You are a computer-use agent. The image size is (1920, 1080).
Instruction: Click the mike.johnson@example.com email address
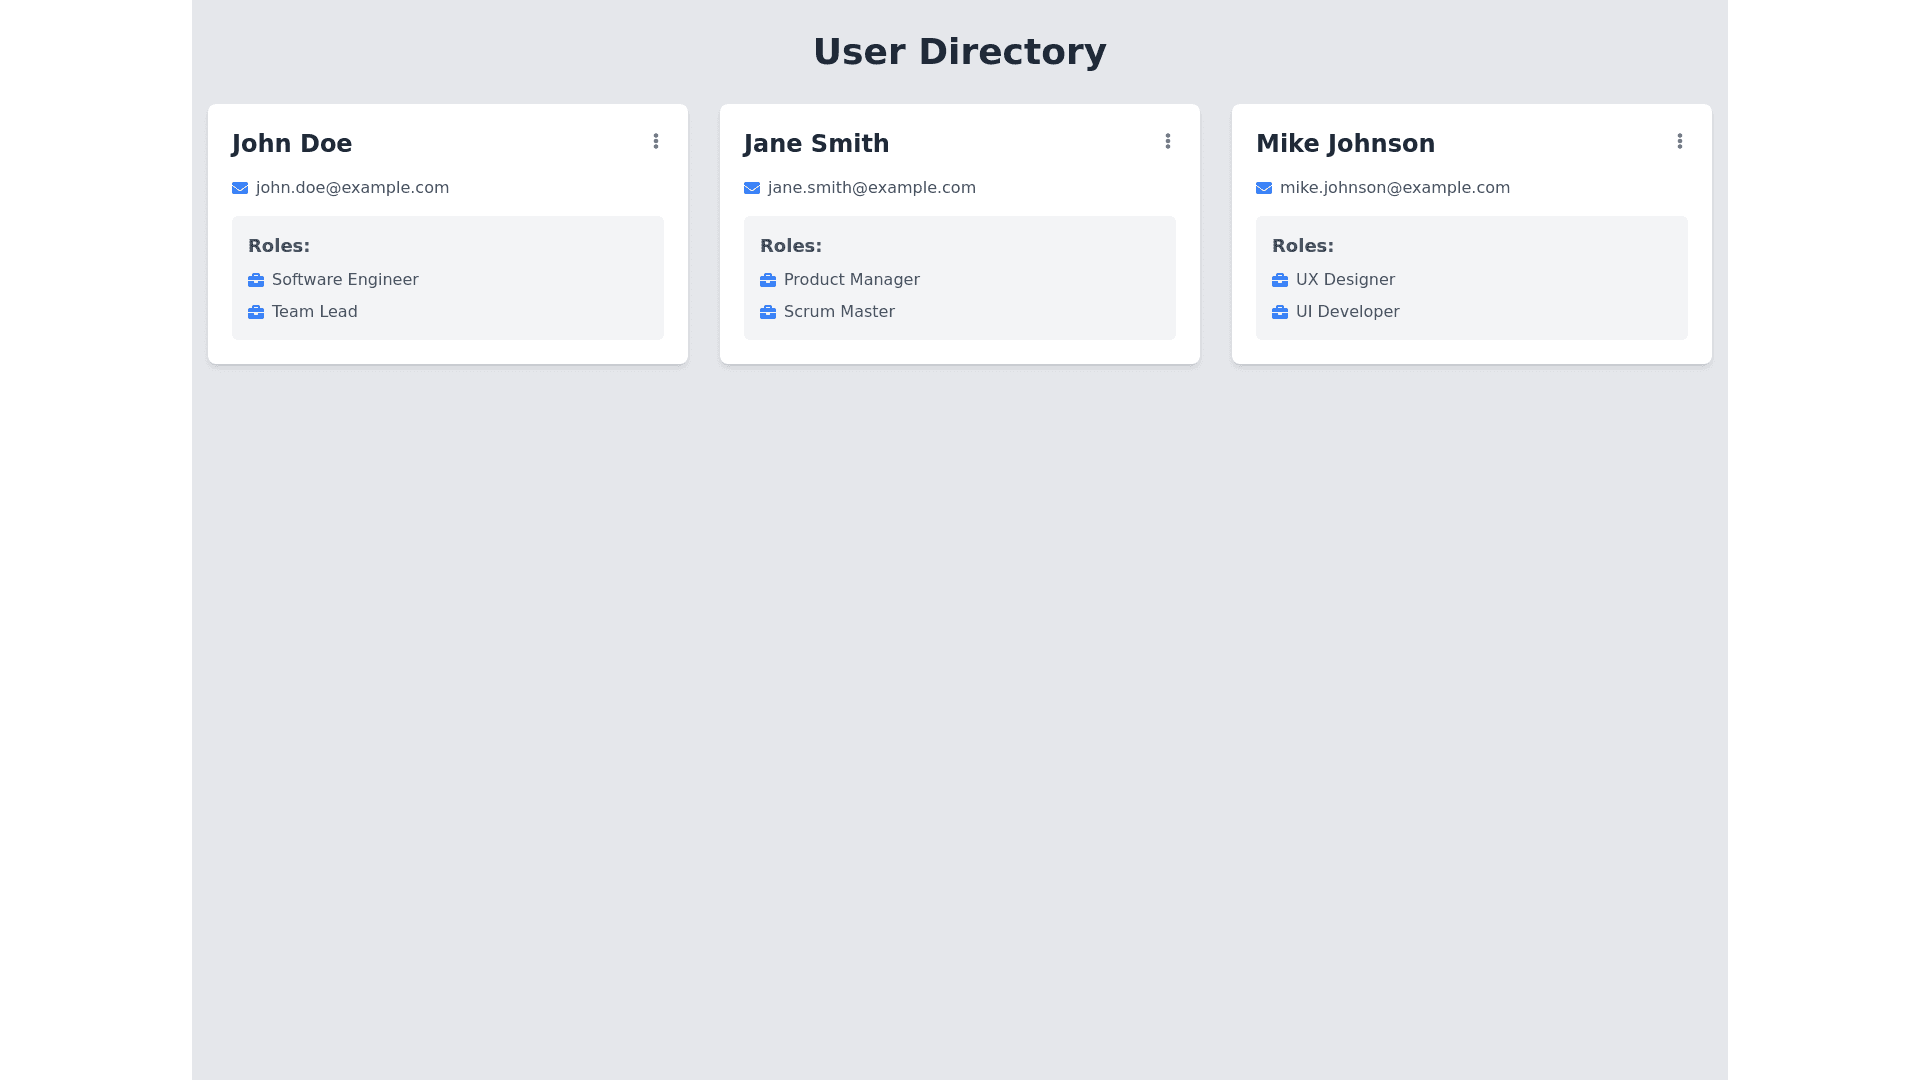(1394, 188)
